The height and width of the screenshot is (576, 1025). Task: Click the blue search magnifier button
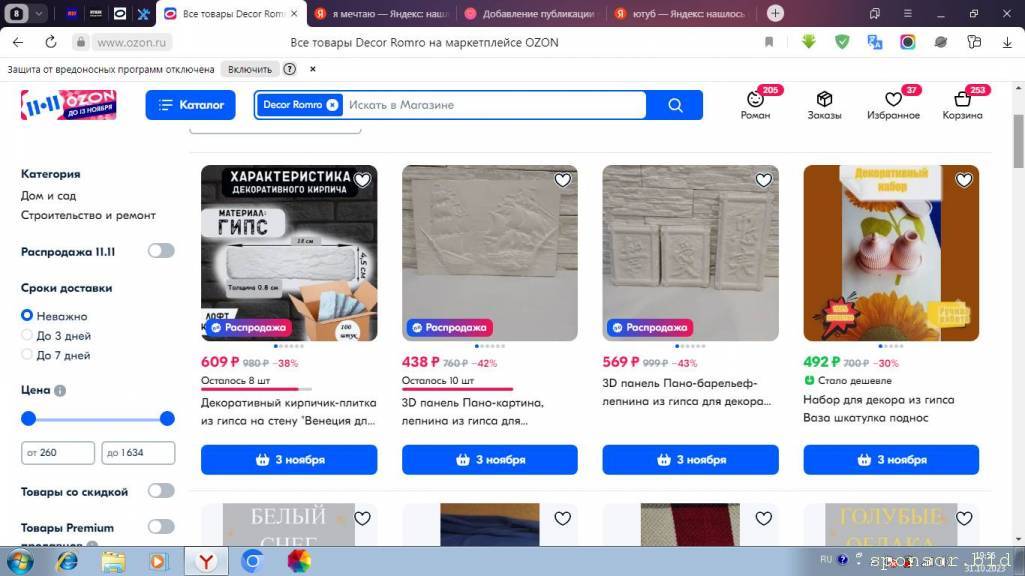[x=675, y=105]
